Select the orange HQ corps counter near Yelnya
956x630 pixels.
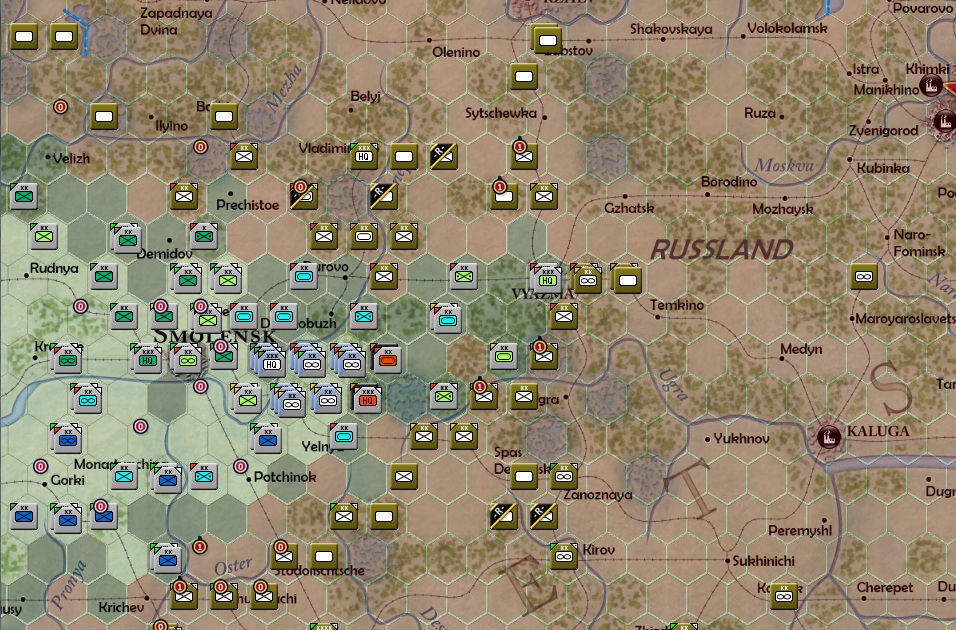pos(366,399)
